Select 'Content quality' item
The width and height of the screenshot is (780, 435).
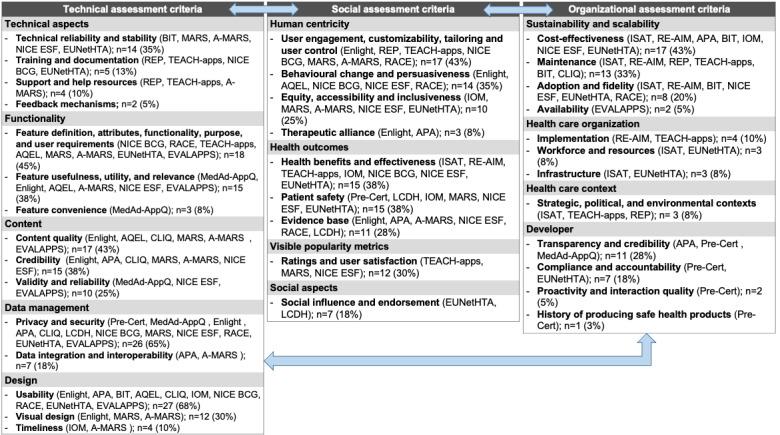49,238
